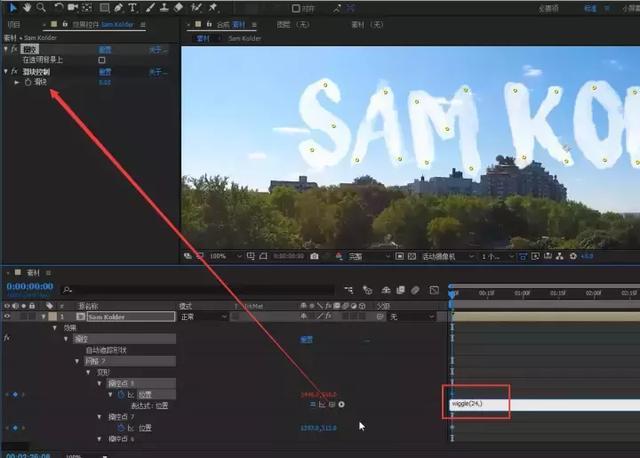This screenshot has height=458, width=640.
Task: Select the Type text tool
Action: point(133,7)
